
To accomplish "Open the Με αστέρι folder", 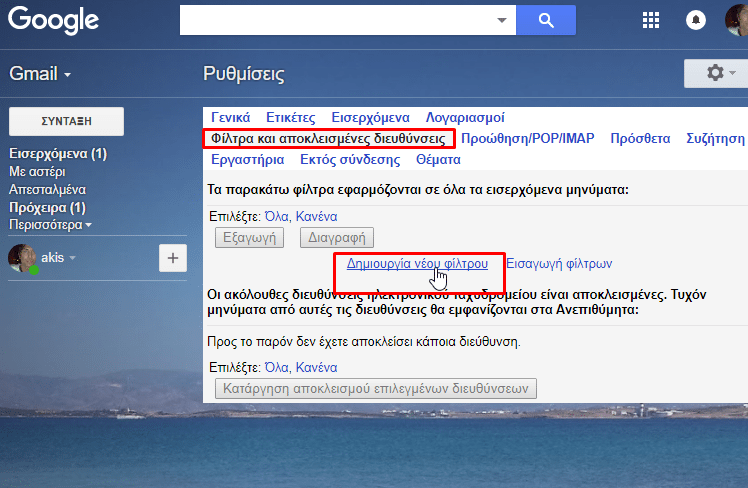I will 37,172.
